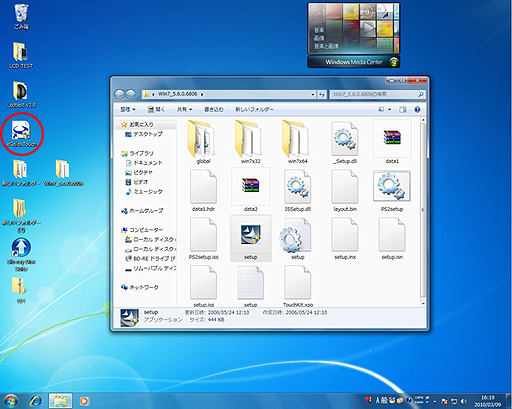This screenshot has height=409, width=512.
Task: Select the data2 archive file
Action: point(250,190)
